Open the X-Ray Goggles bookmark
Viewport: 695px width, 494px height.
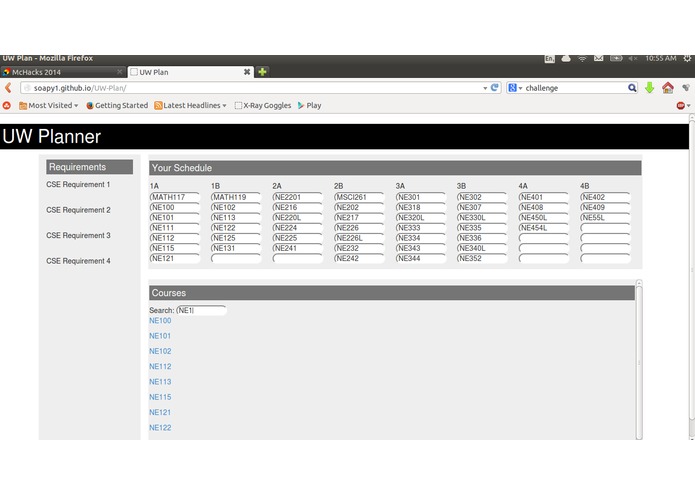click(x=263, y=105)
